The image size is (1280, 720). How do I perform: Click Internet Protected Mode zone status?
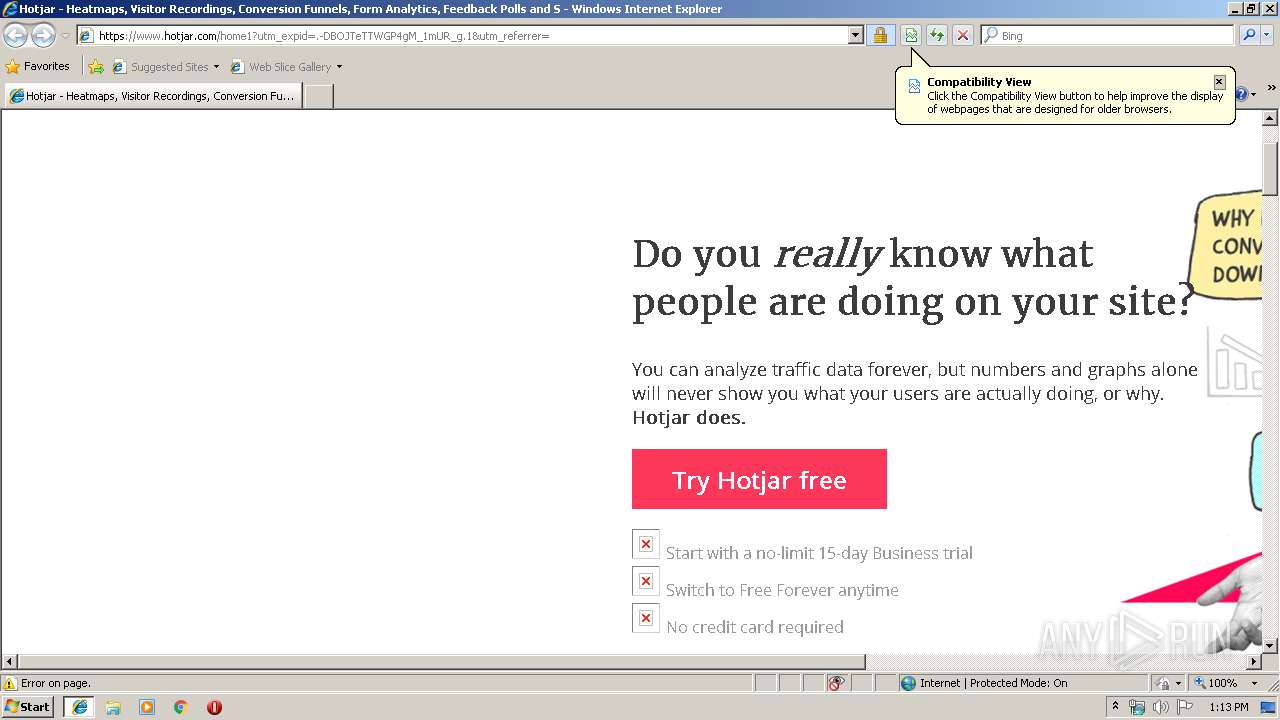983,683
